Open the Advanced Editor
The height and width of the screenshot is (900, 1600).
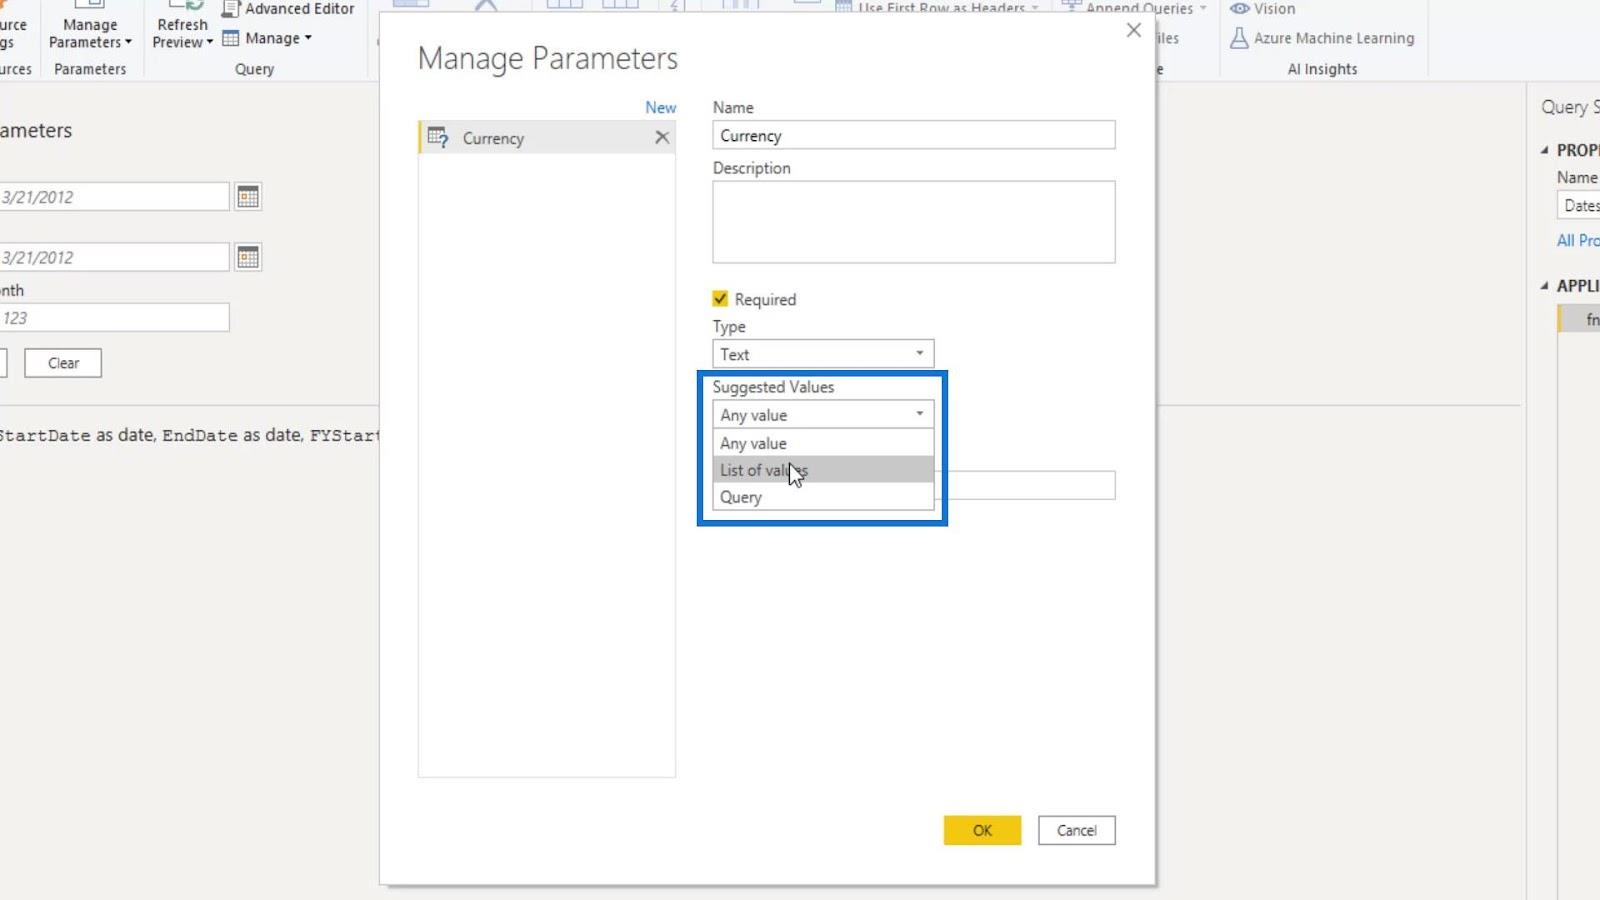[x=289, y=9]
